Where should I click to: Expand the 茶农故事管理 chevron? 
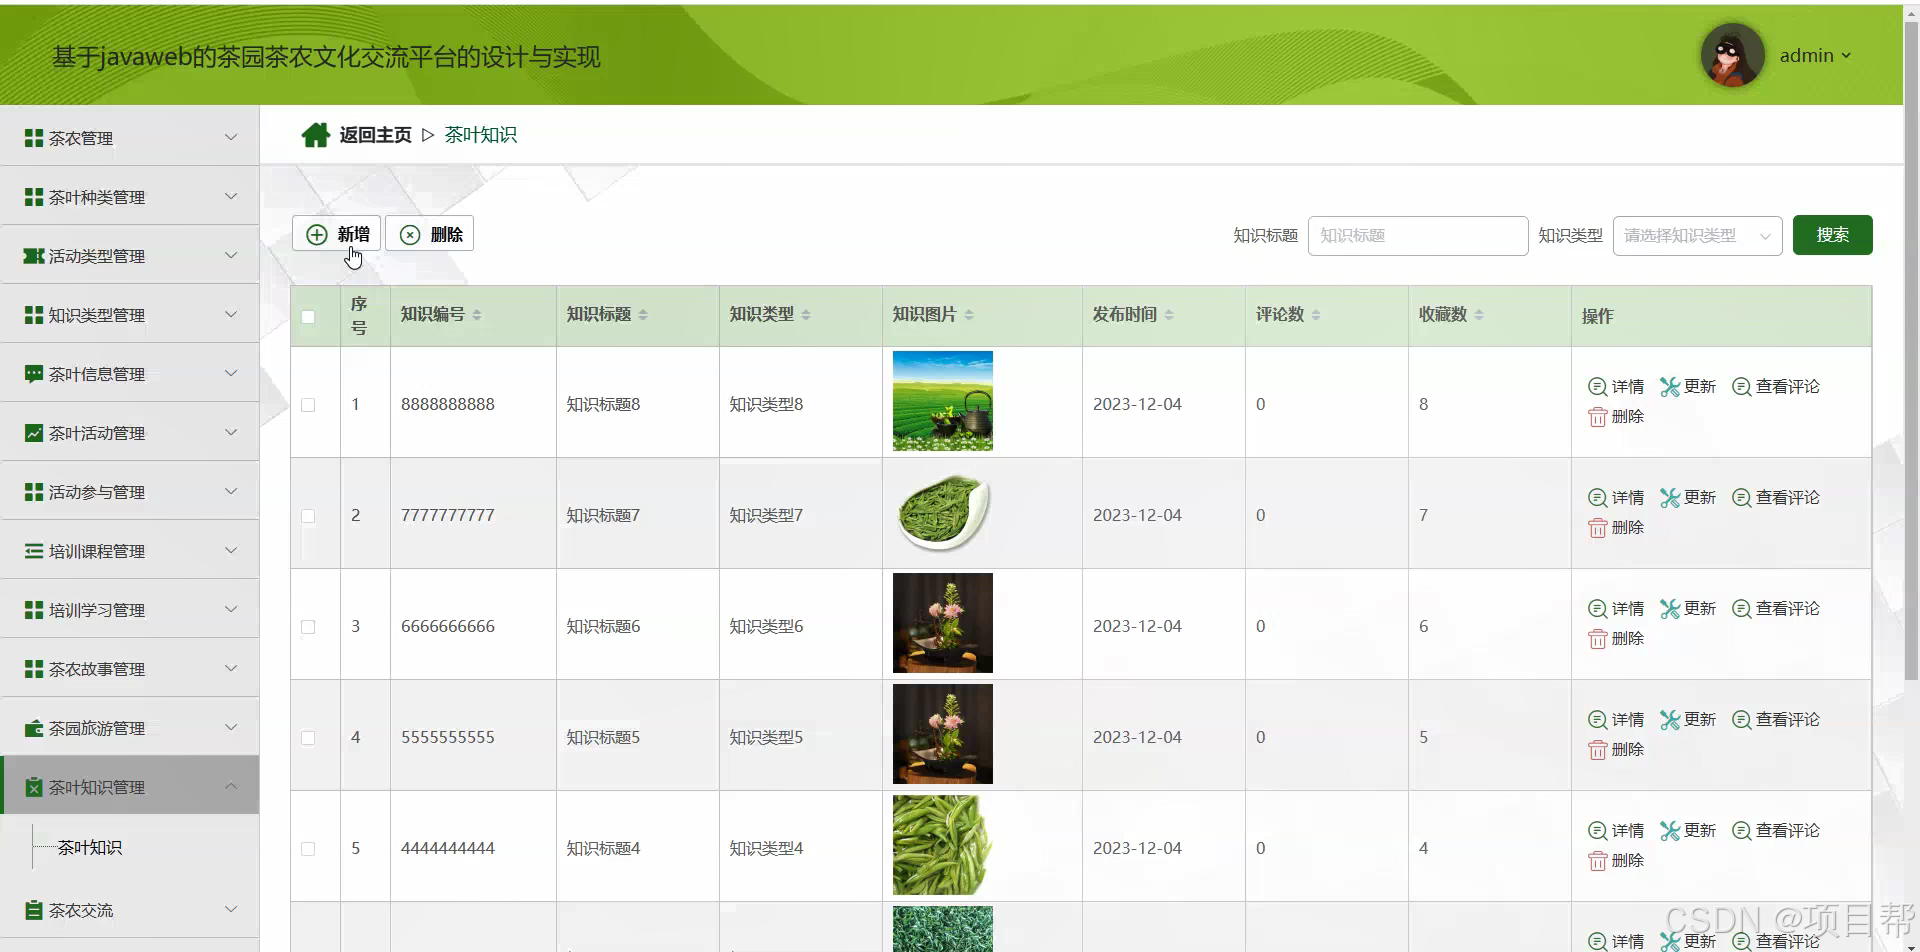pos(231,668)
